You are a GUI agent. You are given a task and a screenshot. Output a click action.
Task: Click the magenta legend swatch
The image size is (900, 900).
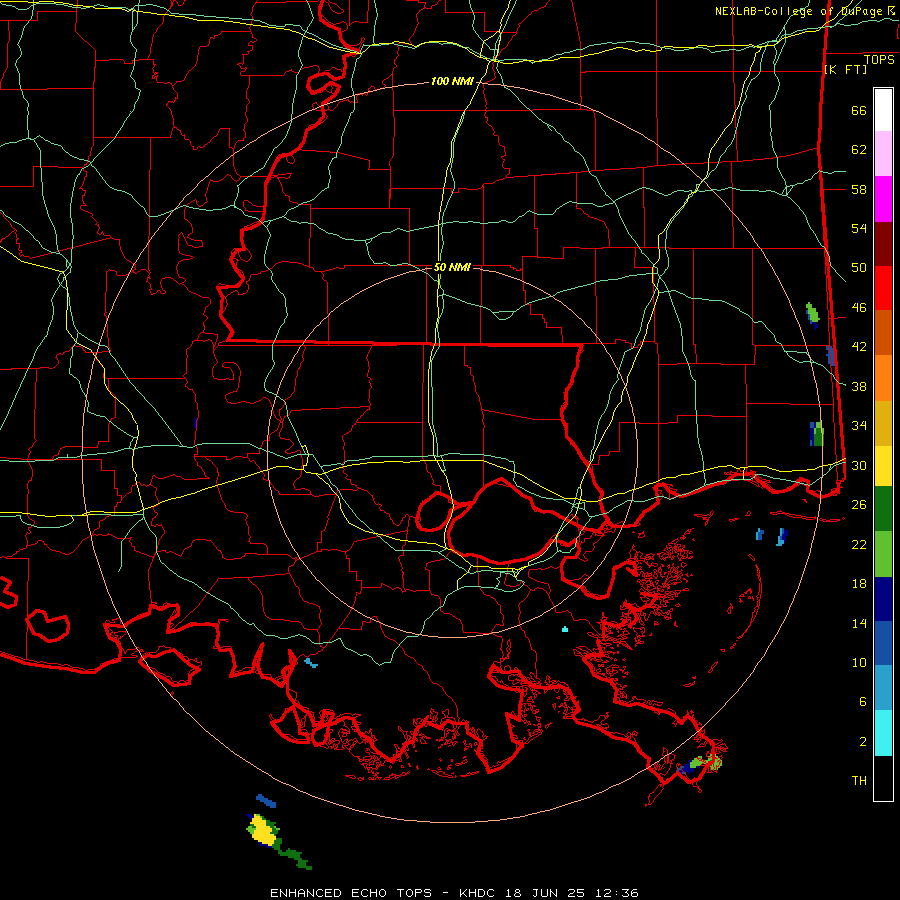coord(883,199)
